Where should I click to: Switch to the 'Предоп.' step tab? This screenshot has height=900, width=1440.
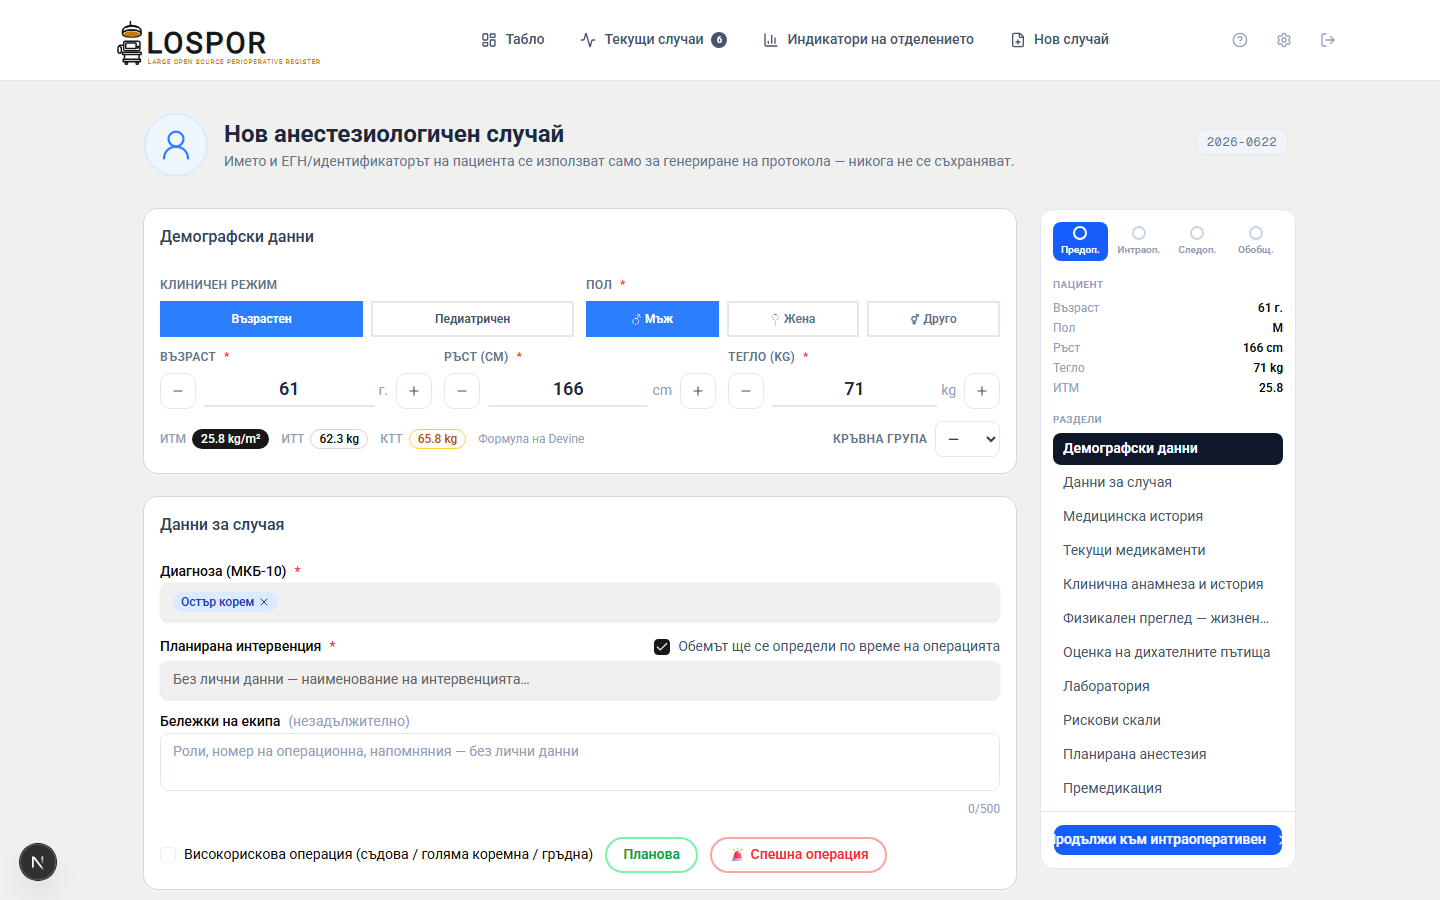[x=1080, y=241]
